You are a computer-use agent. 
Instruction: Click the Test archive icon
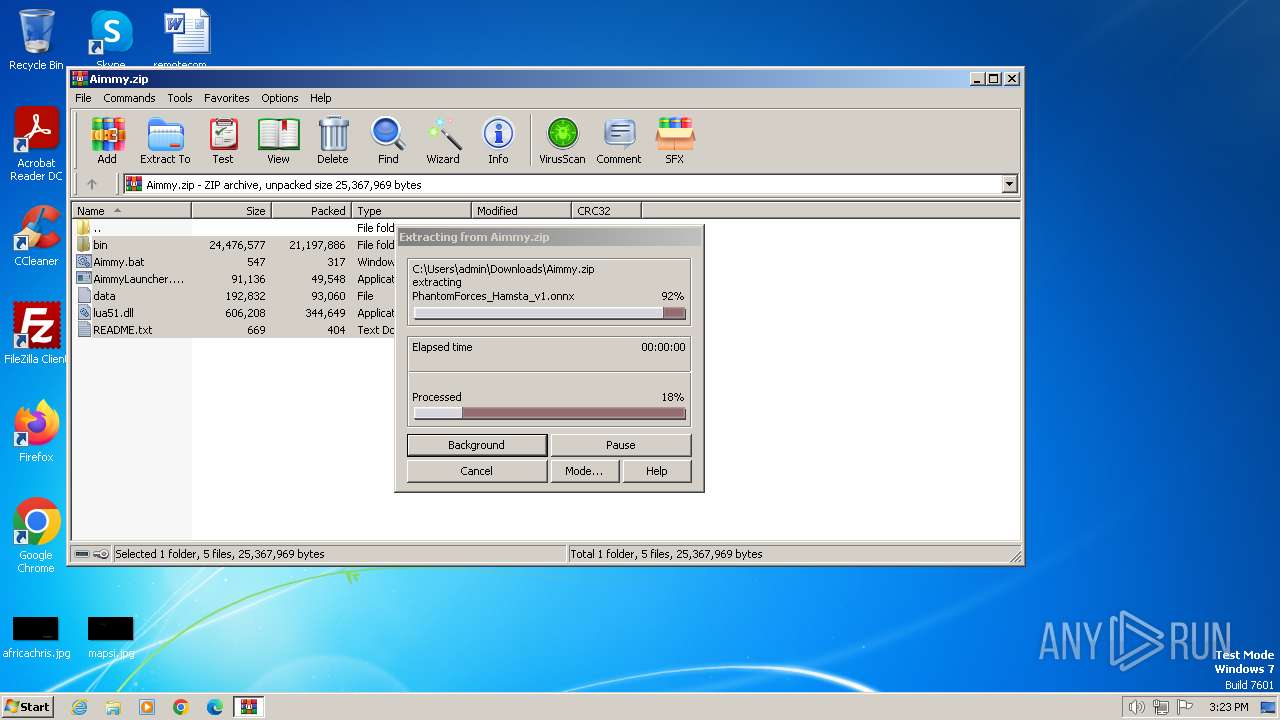(x=223, y=140)
